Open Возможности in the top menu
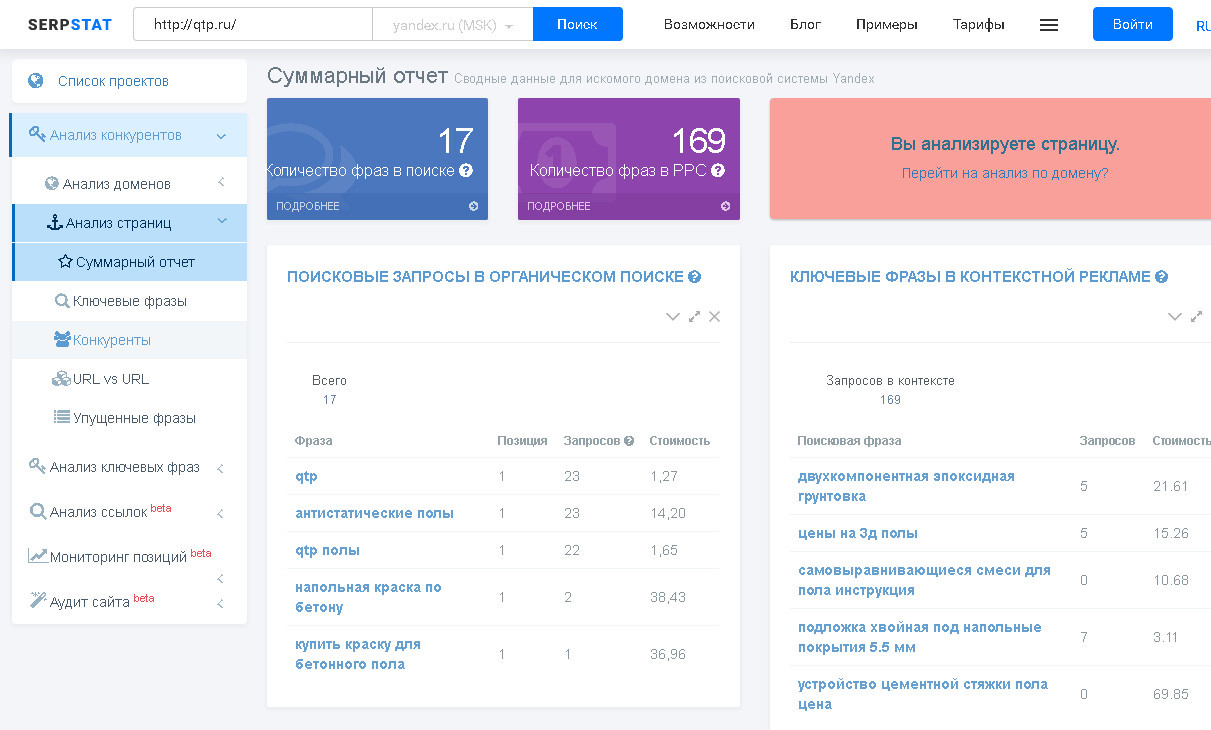The width and height of the screenshot is (1211, 730). click(709, 25)
